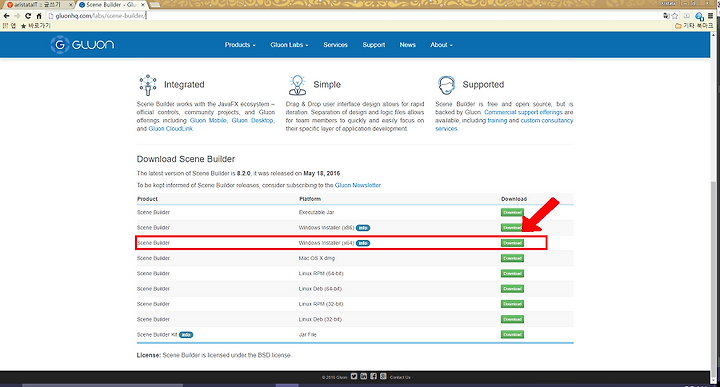Close the aristataIT 글쓰기 tab

[x=71, y=5]
